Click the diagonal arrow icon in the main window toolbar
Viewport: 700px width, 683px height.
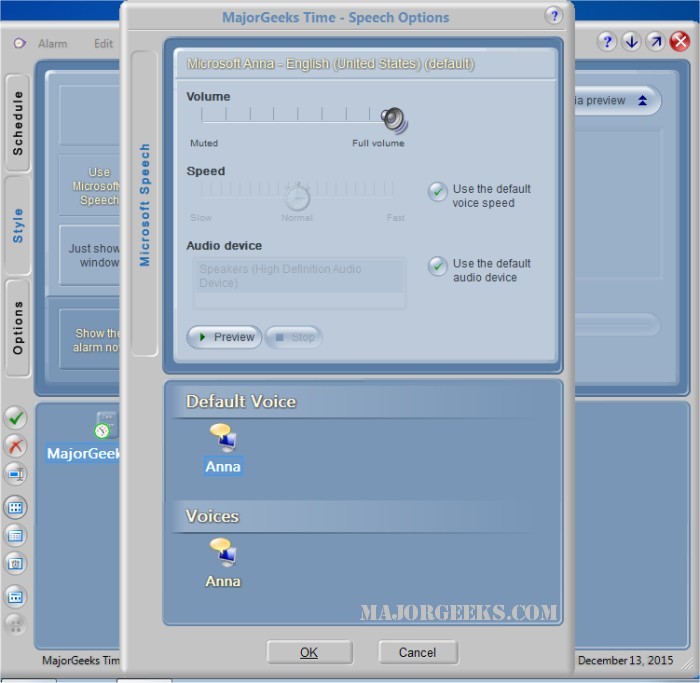(x=655, y=42)
